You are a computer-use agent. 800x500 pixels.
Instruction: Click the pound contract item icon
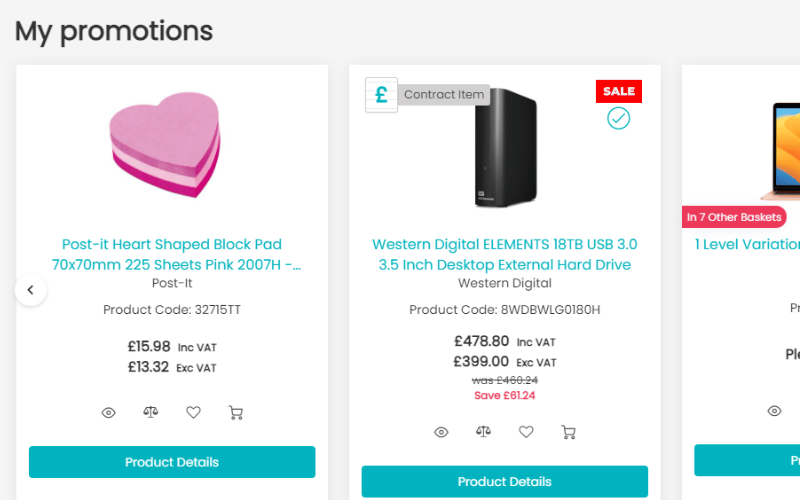tap(382, 95)
